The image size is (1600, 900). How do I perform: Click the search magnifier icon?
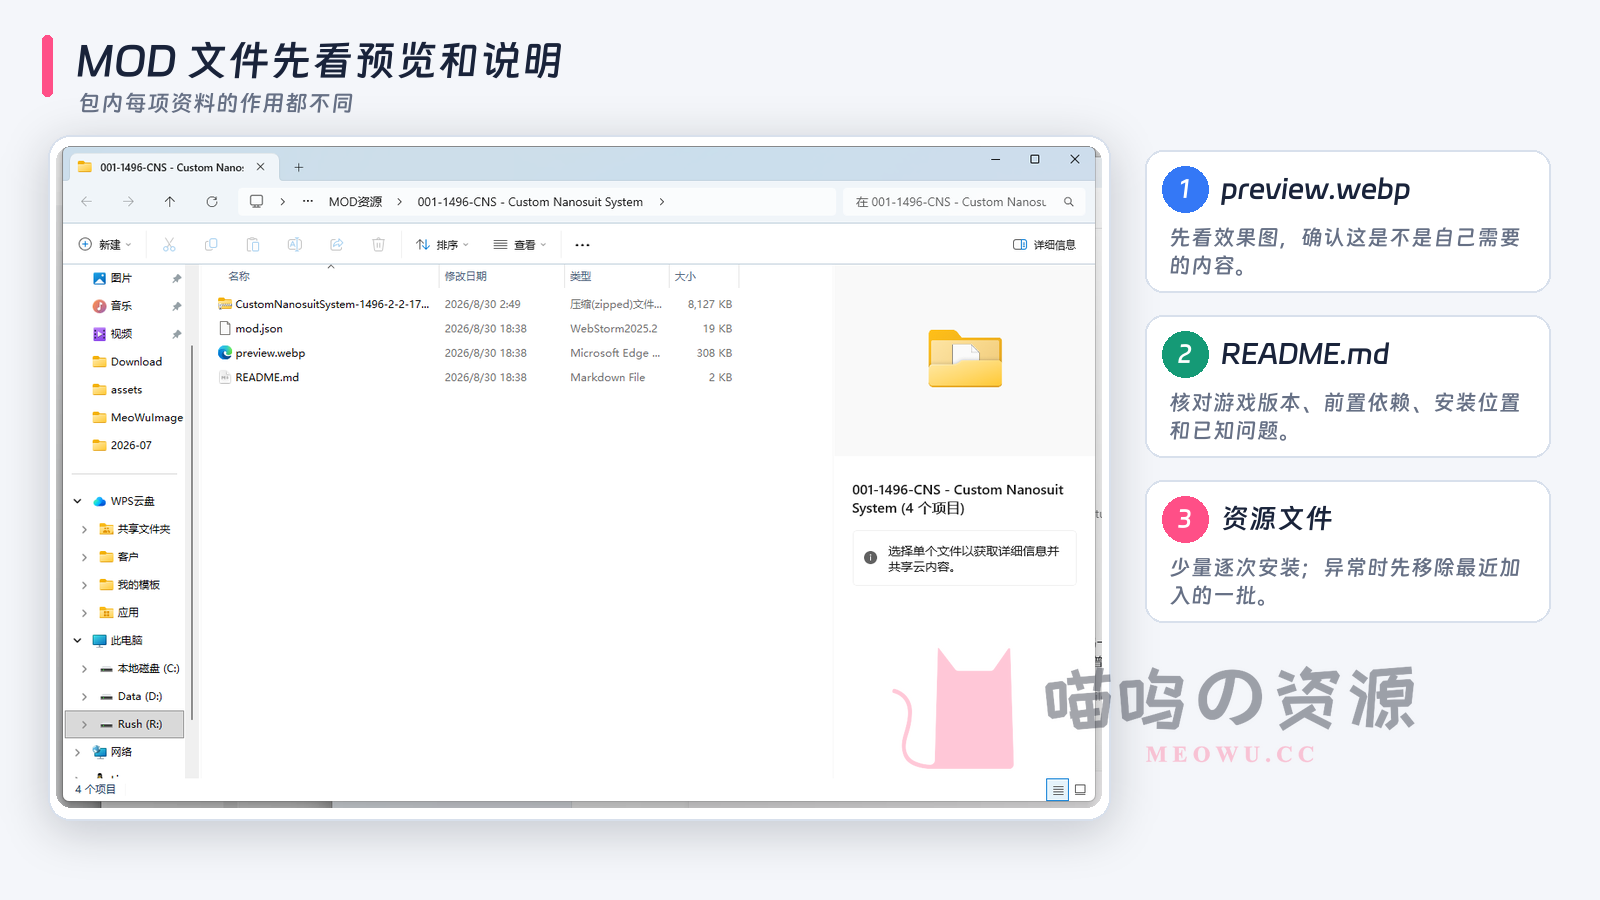1069,202
